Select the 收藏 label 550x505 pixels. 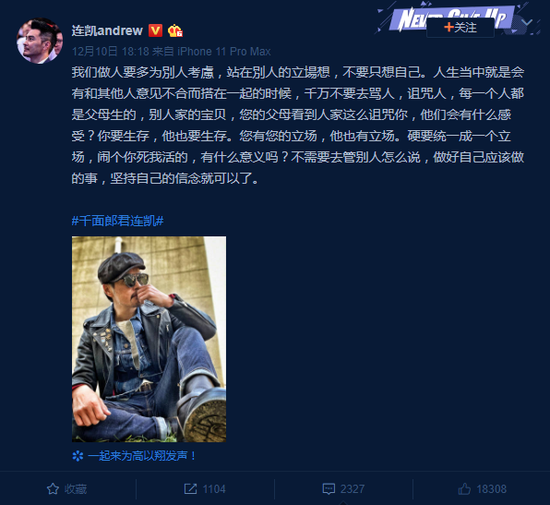coord(76,489)
